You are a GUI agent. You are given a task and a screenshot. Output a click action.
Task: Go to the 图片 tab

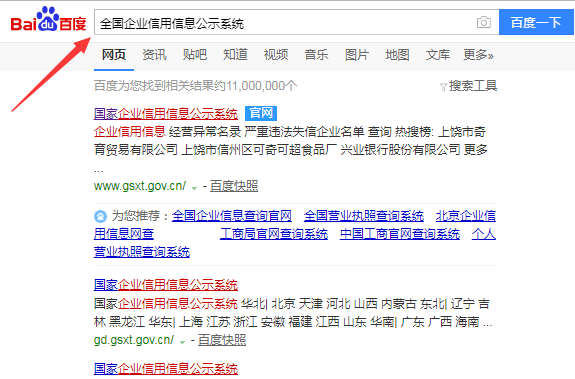(356, 55)
